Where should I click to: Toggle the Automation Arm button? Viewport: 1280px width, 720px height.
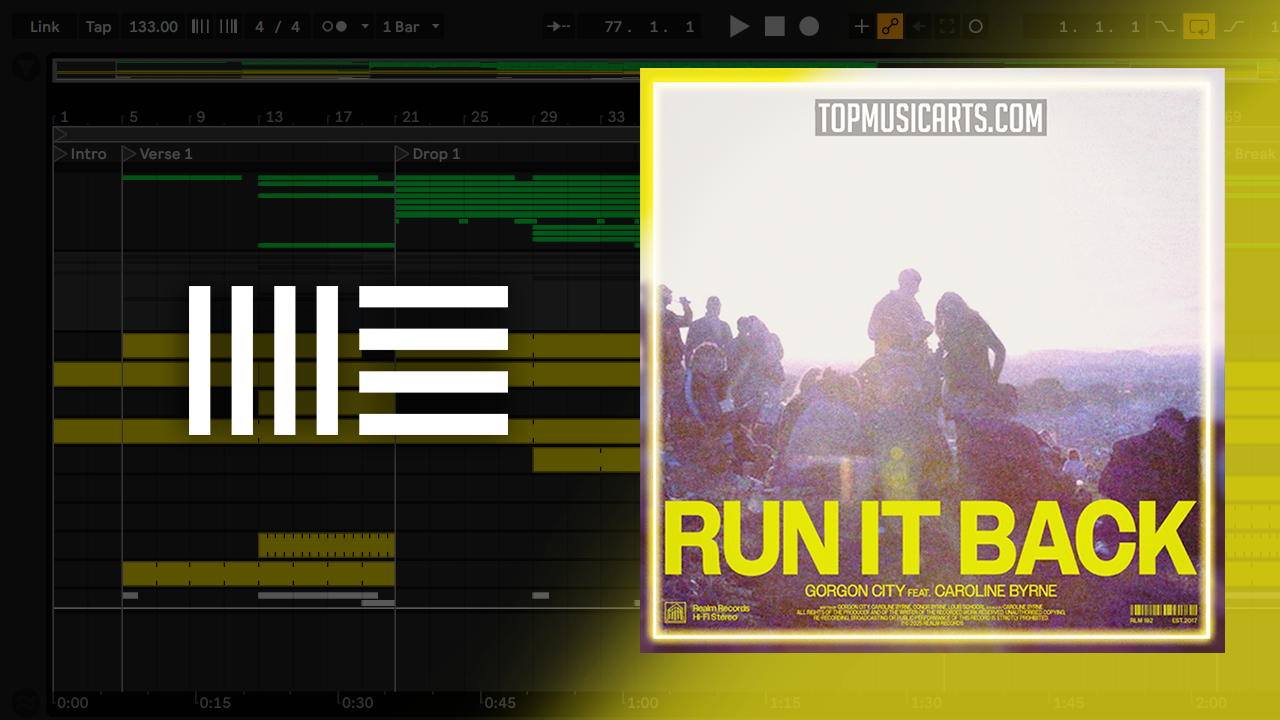(x=890, y=27)
